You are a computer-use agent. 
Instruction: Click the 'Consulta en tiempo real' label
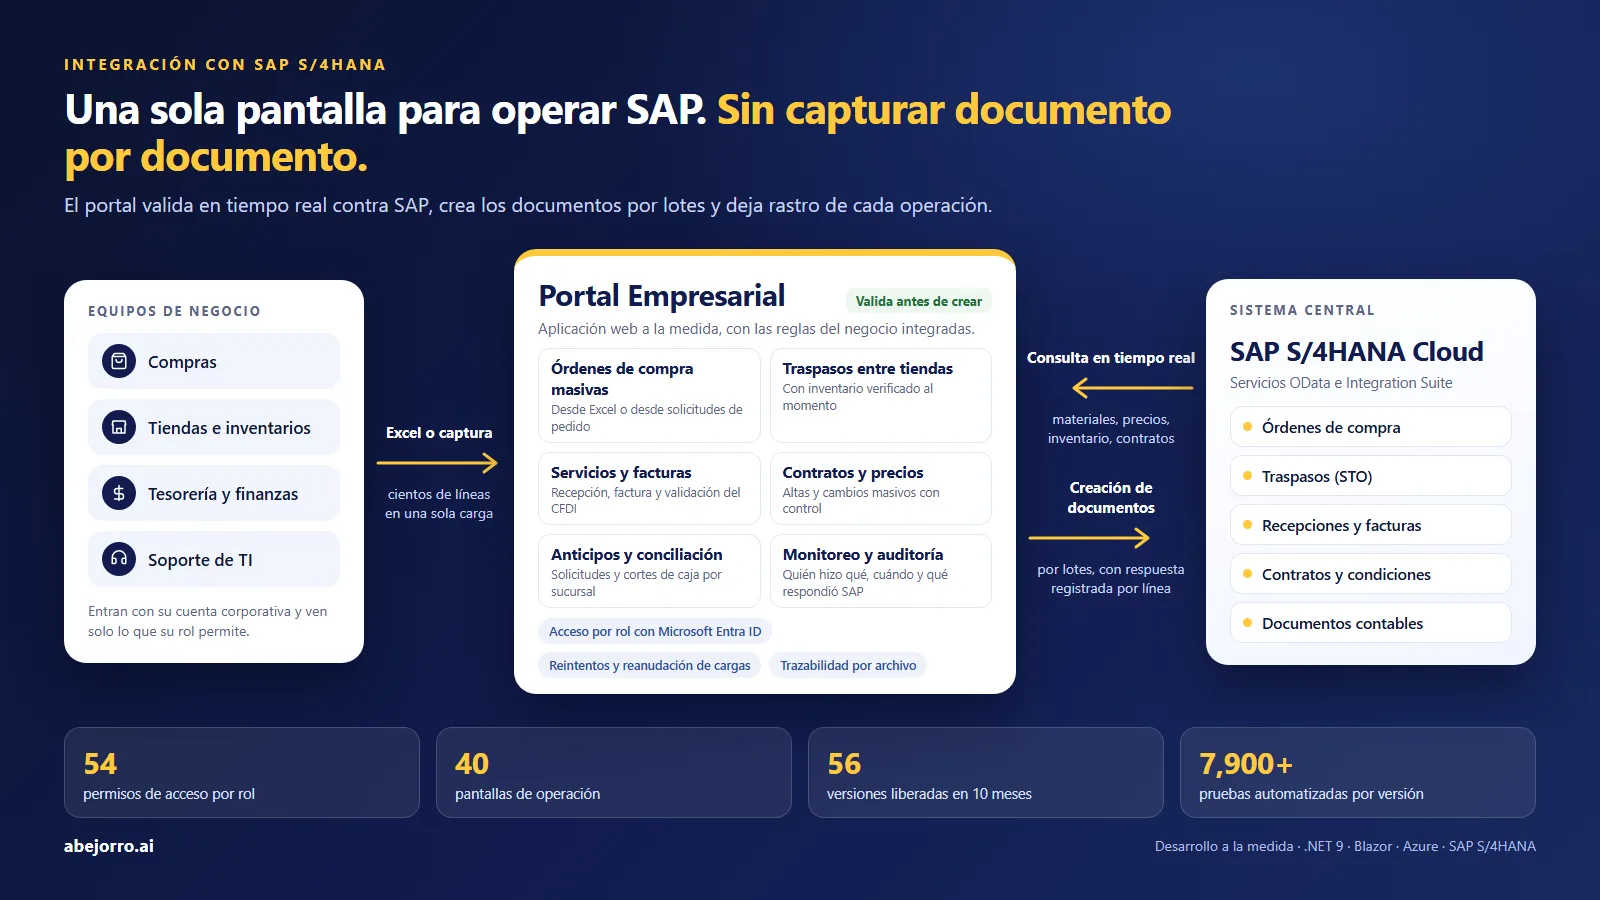pos(1111,358)
